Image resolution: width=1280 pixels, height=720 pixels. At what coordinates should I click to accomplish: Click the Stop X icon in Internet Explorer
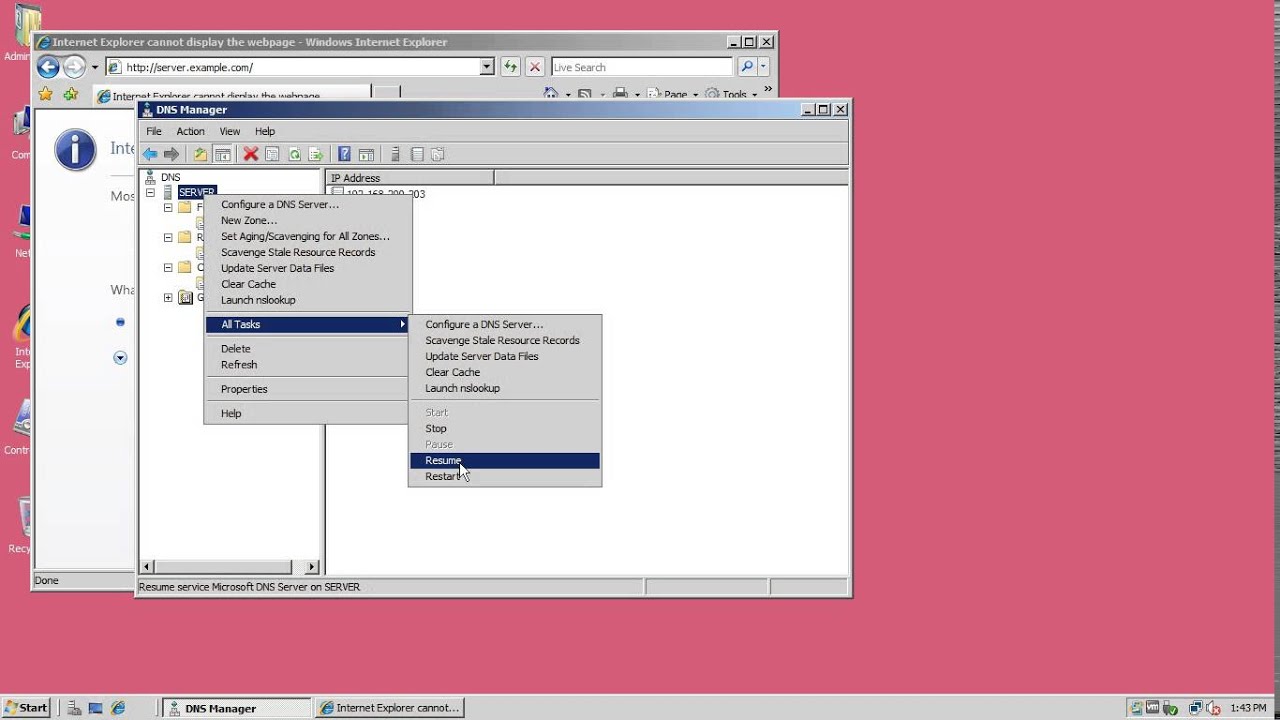click(x=535, y=67)
